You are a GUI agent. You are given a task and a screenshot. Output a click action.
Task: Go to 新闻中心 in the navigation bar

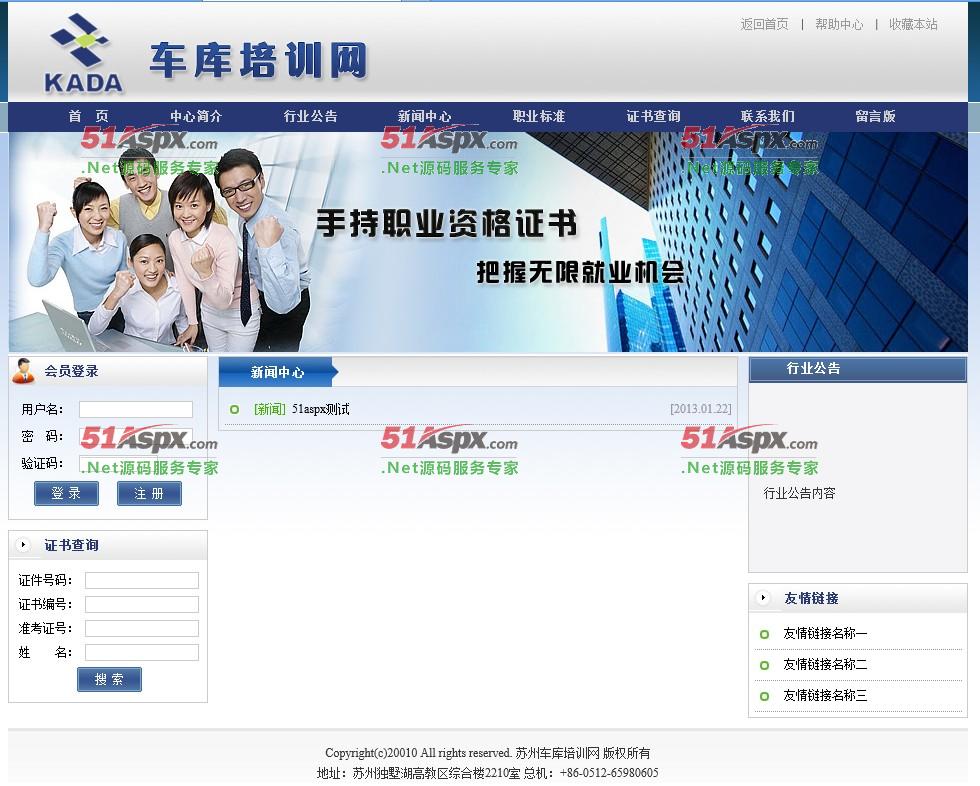(x=424, y=116)
